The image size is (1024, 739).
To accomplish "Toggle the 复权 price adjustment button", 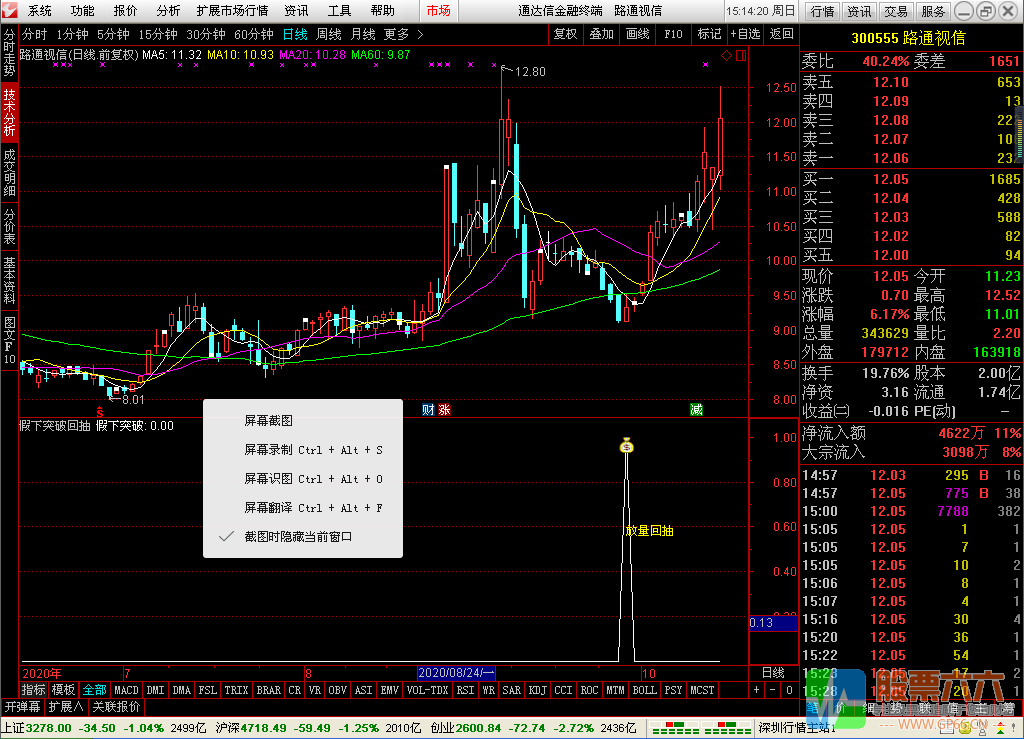I will [565, 34].
